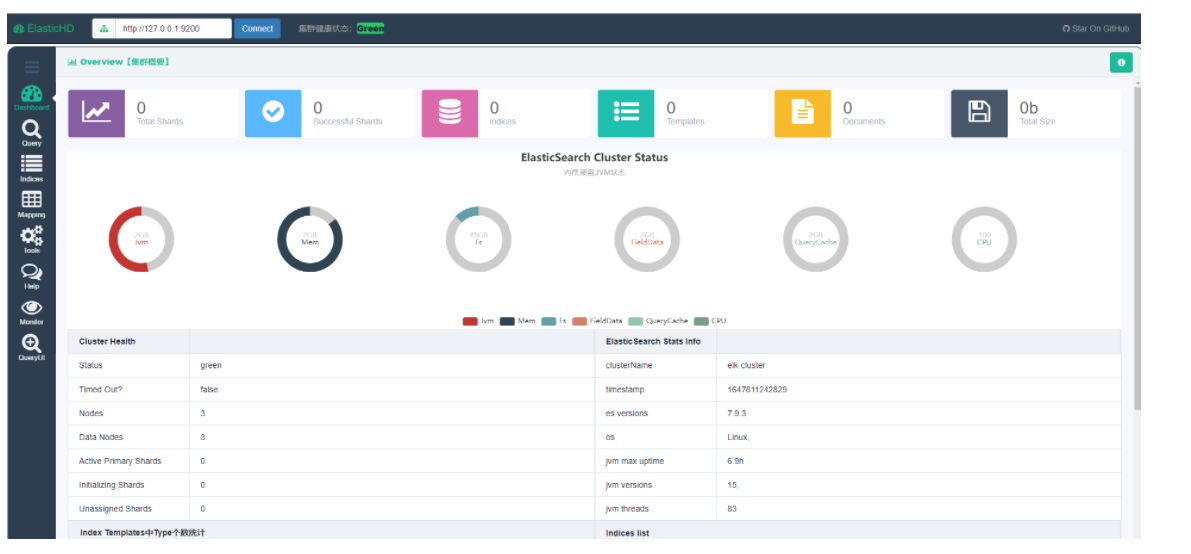1191x554 pixels.
Task: Open the Star On GitHub link
Action: click(x=1096, y=29)
